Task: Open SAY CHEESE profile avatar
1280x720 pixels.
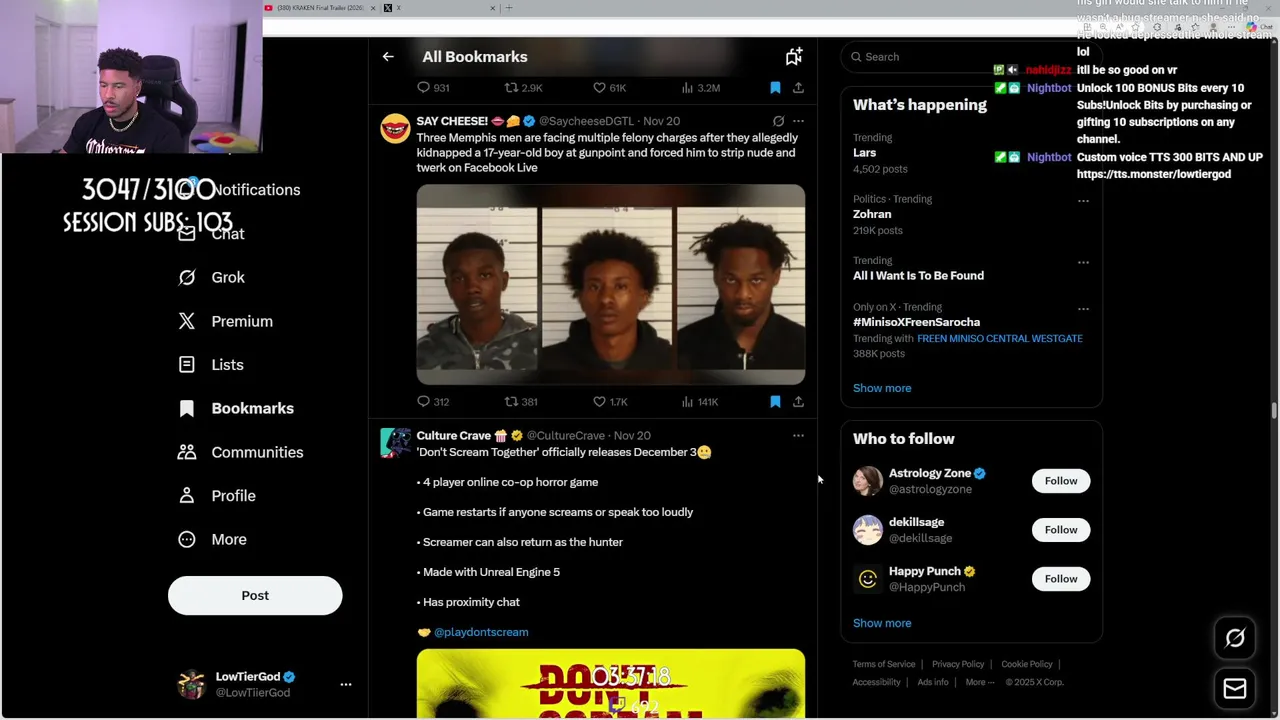Action: pyautogui.click(x=395, y=129)
